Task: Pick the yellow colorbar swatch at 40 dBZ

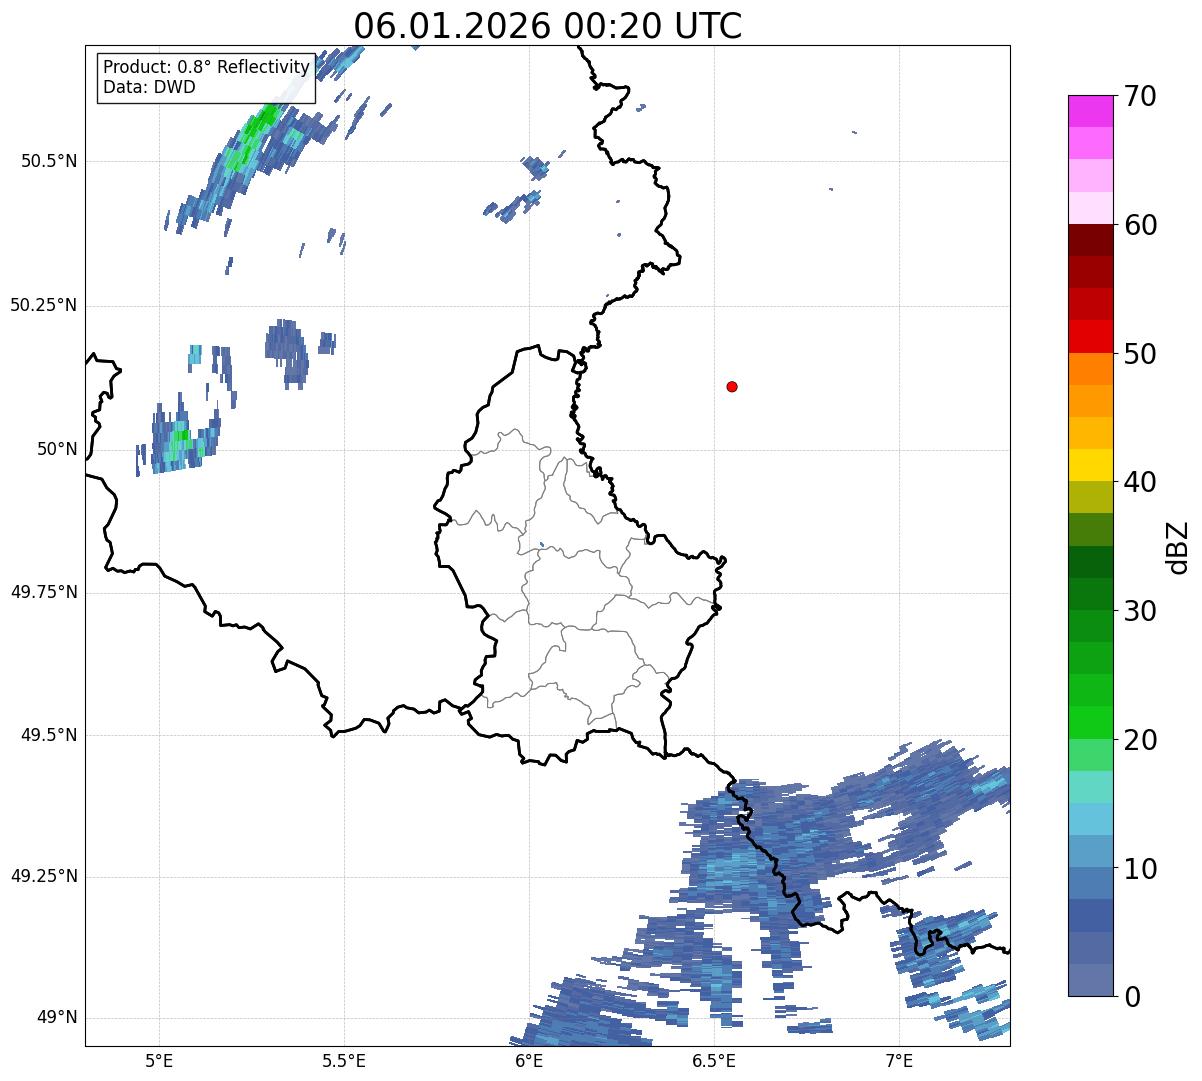Action: pyautogui.click(x=1090, y=466)
